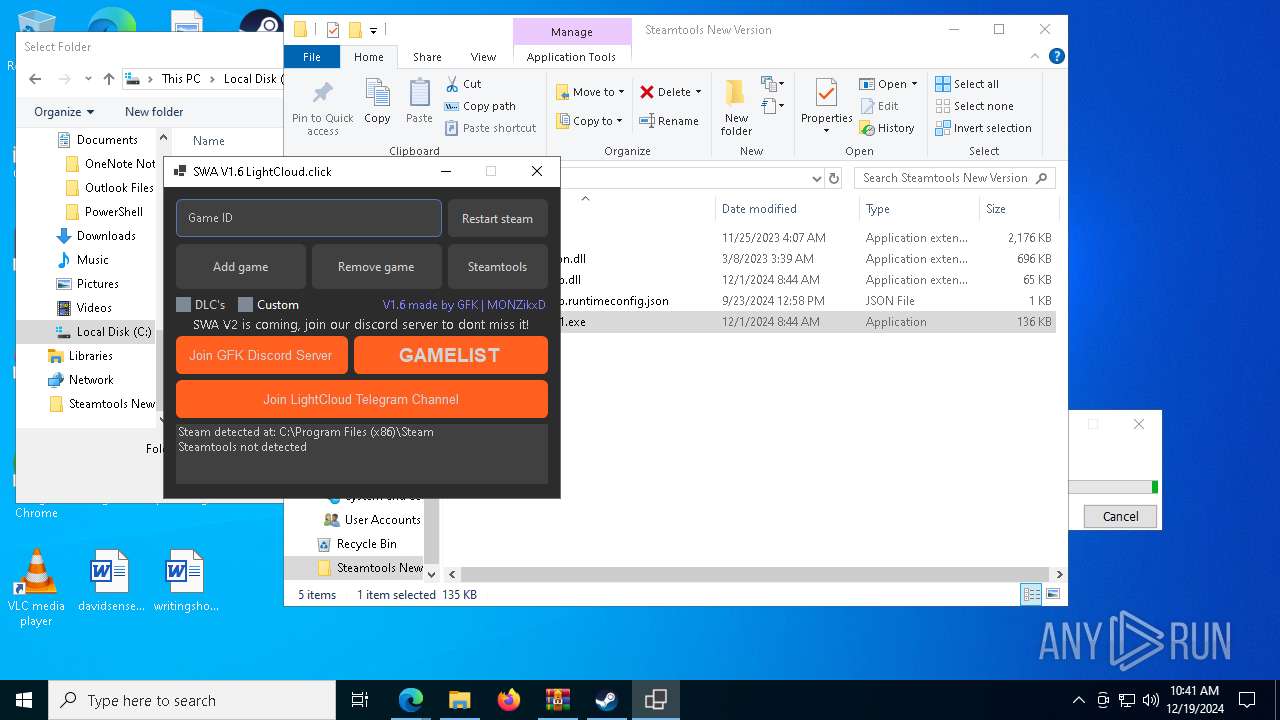Switch to the Share ribbon tab
Screen dimensions: 1280x720
427,57
